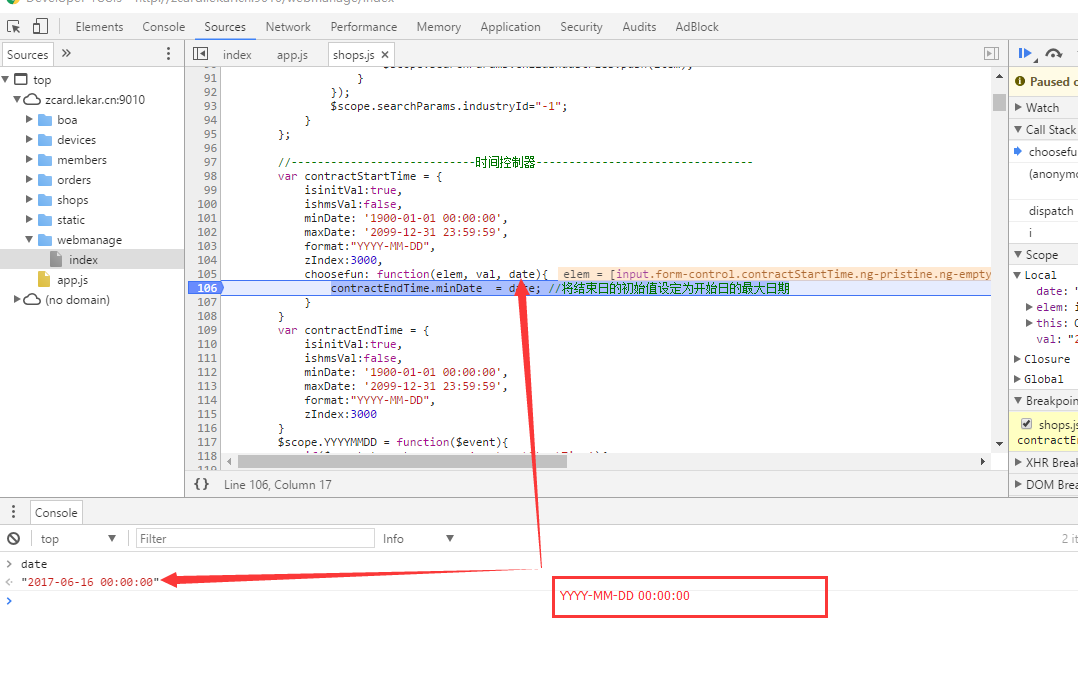Resume script execution
Screen dimensions: 1078x693
[x=1026, y=54]
